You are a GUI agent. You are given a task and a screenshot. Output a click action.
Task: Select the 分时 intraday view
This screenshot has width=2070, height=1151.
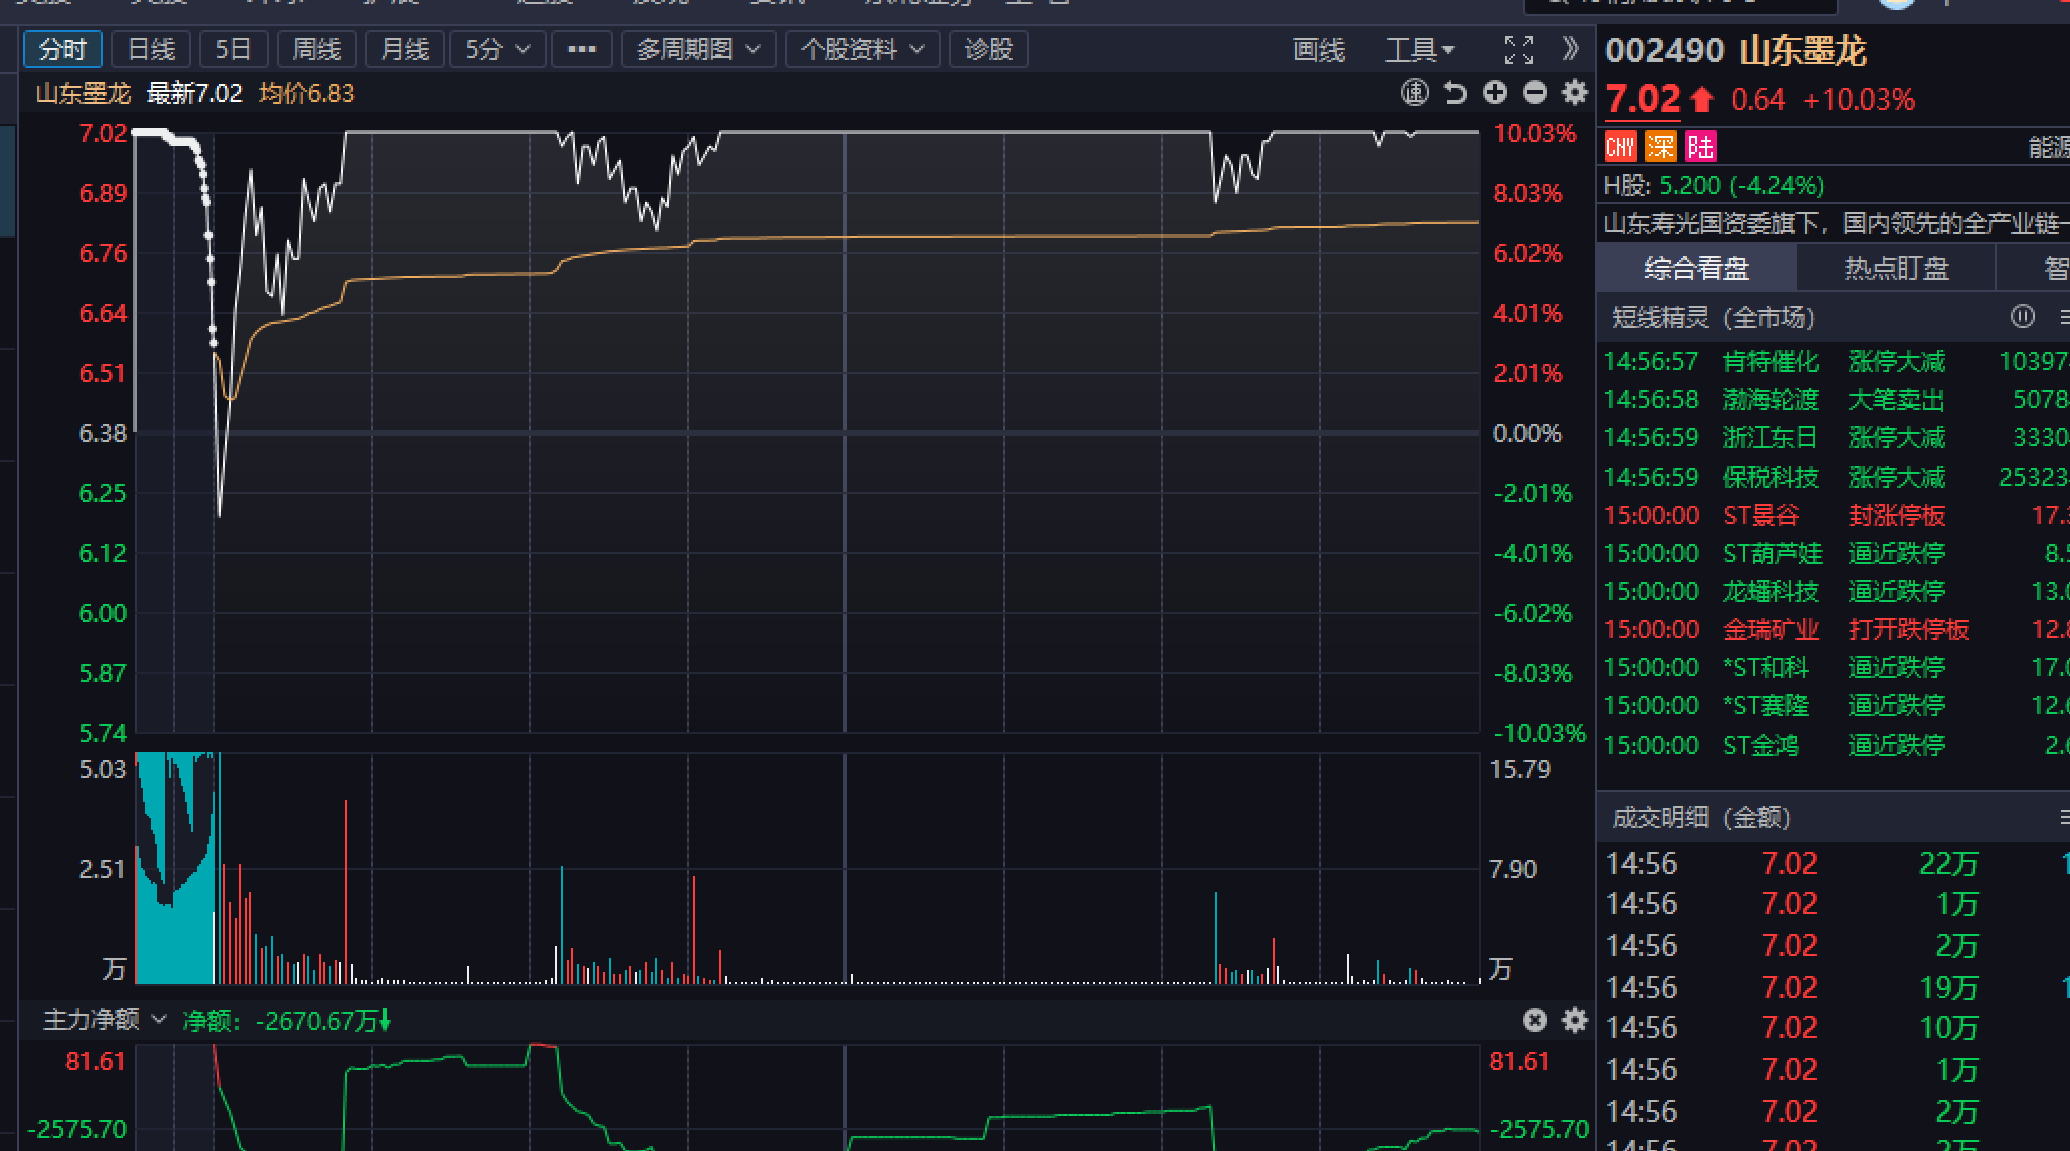pos(62,49)
